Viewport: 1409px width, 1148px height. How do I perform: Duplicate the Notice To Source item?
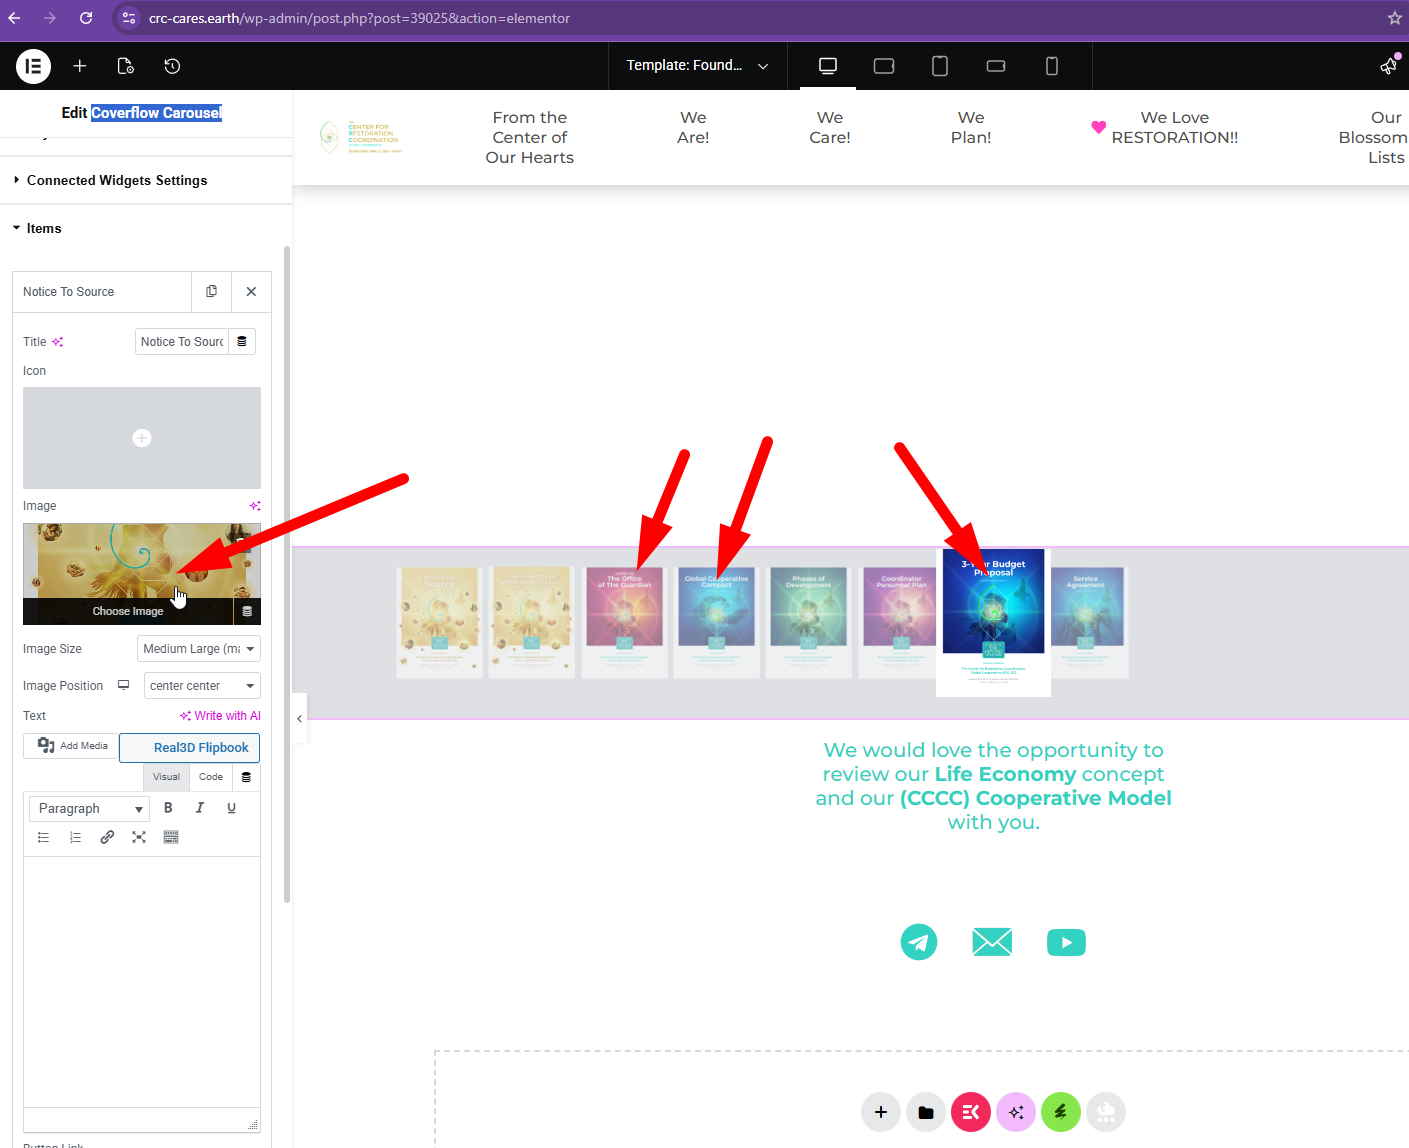211,292
